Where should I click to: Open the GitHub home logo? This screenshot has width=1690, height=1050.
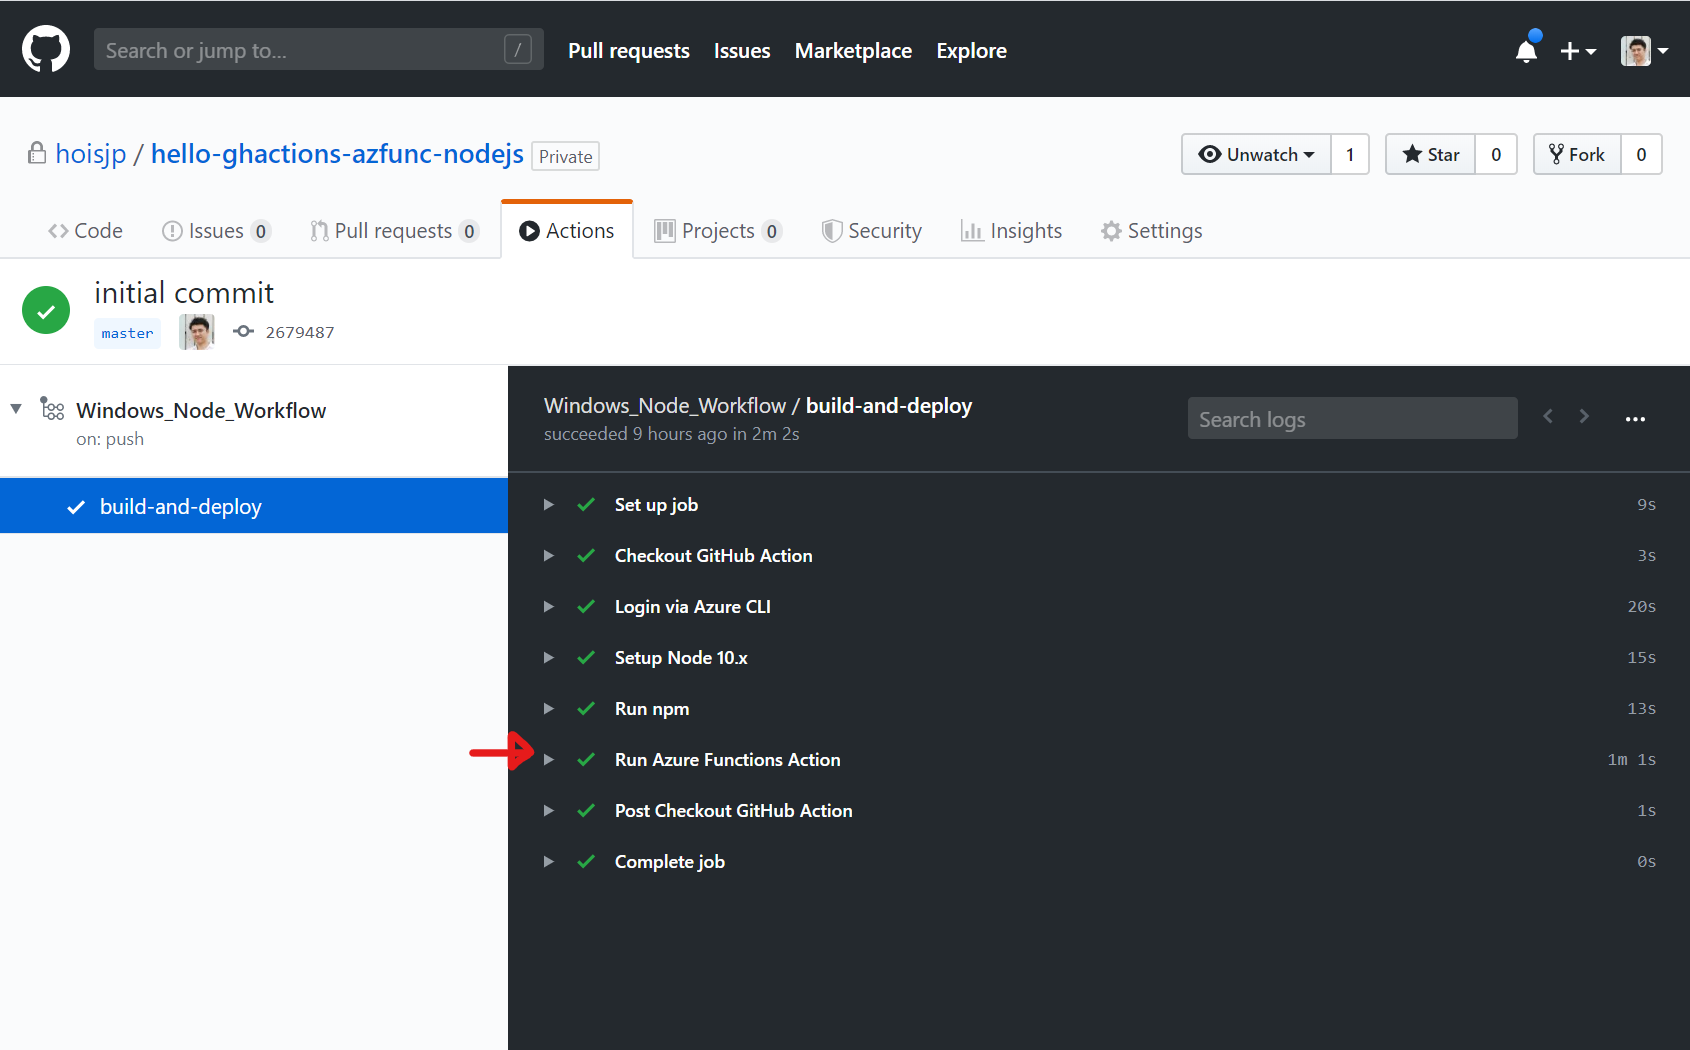tap(46, 49)
